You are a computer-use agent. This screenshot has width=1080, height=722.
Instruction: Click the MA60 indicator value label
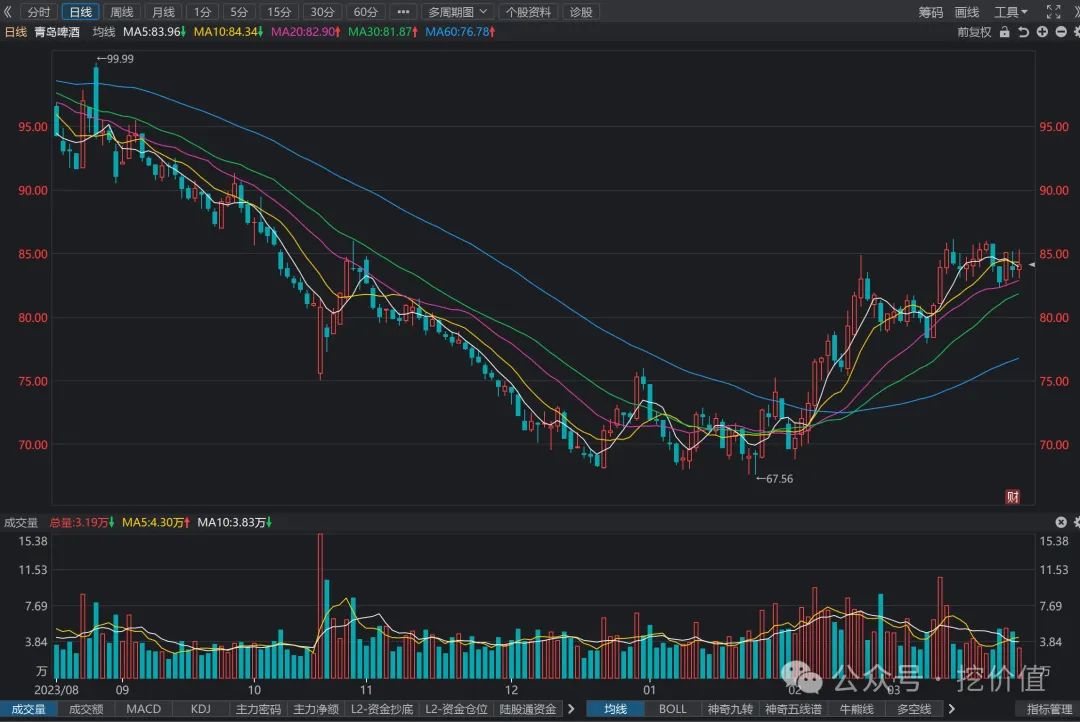point(459,32)
